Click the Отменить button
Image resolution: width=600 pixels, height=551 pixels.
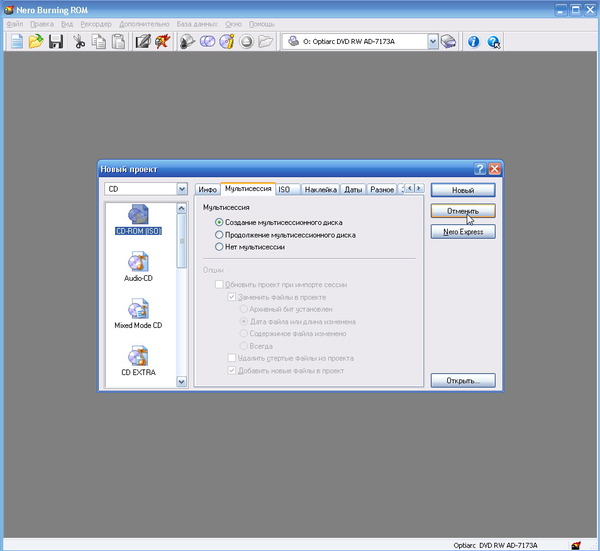coord(463,211)
